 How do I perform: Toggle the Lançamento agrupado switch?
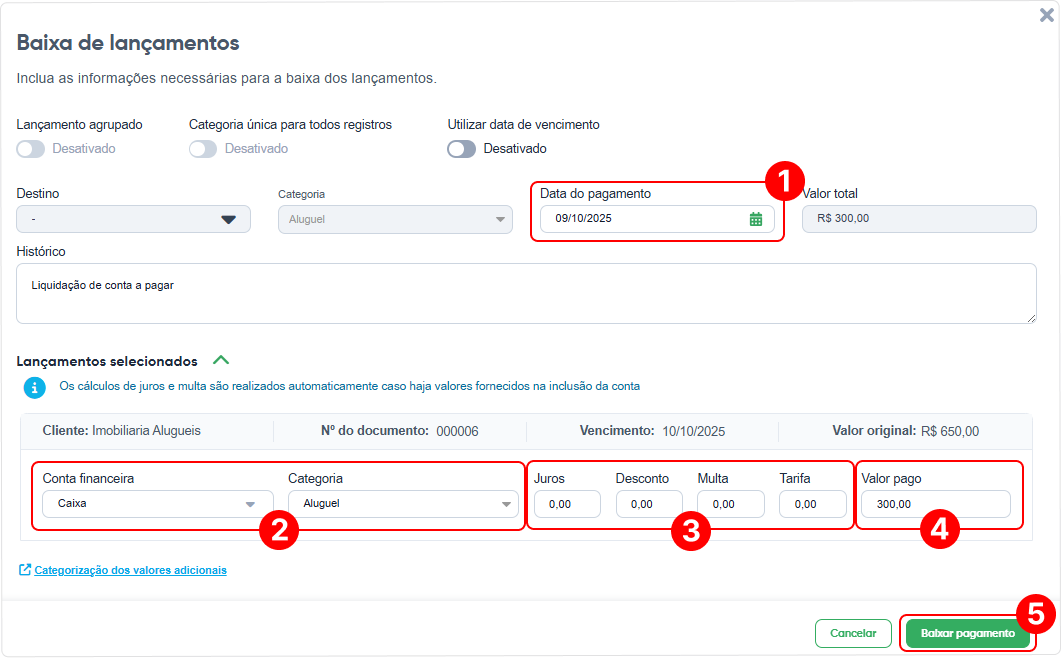[30, 149]
